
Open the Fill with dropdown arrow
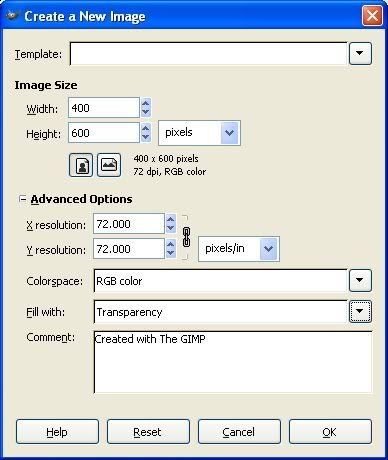pyautogui.click(x=360, y=311)
